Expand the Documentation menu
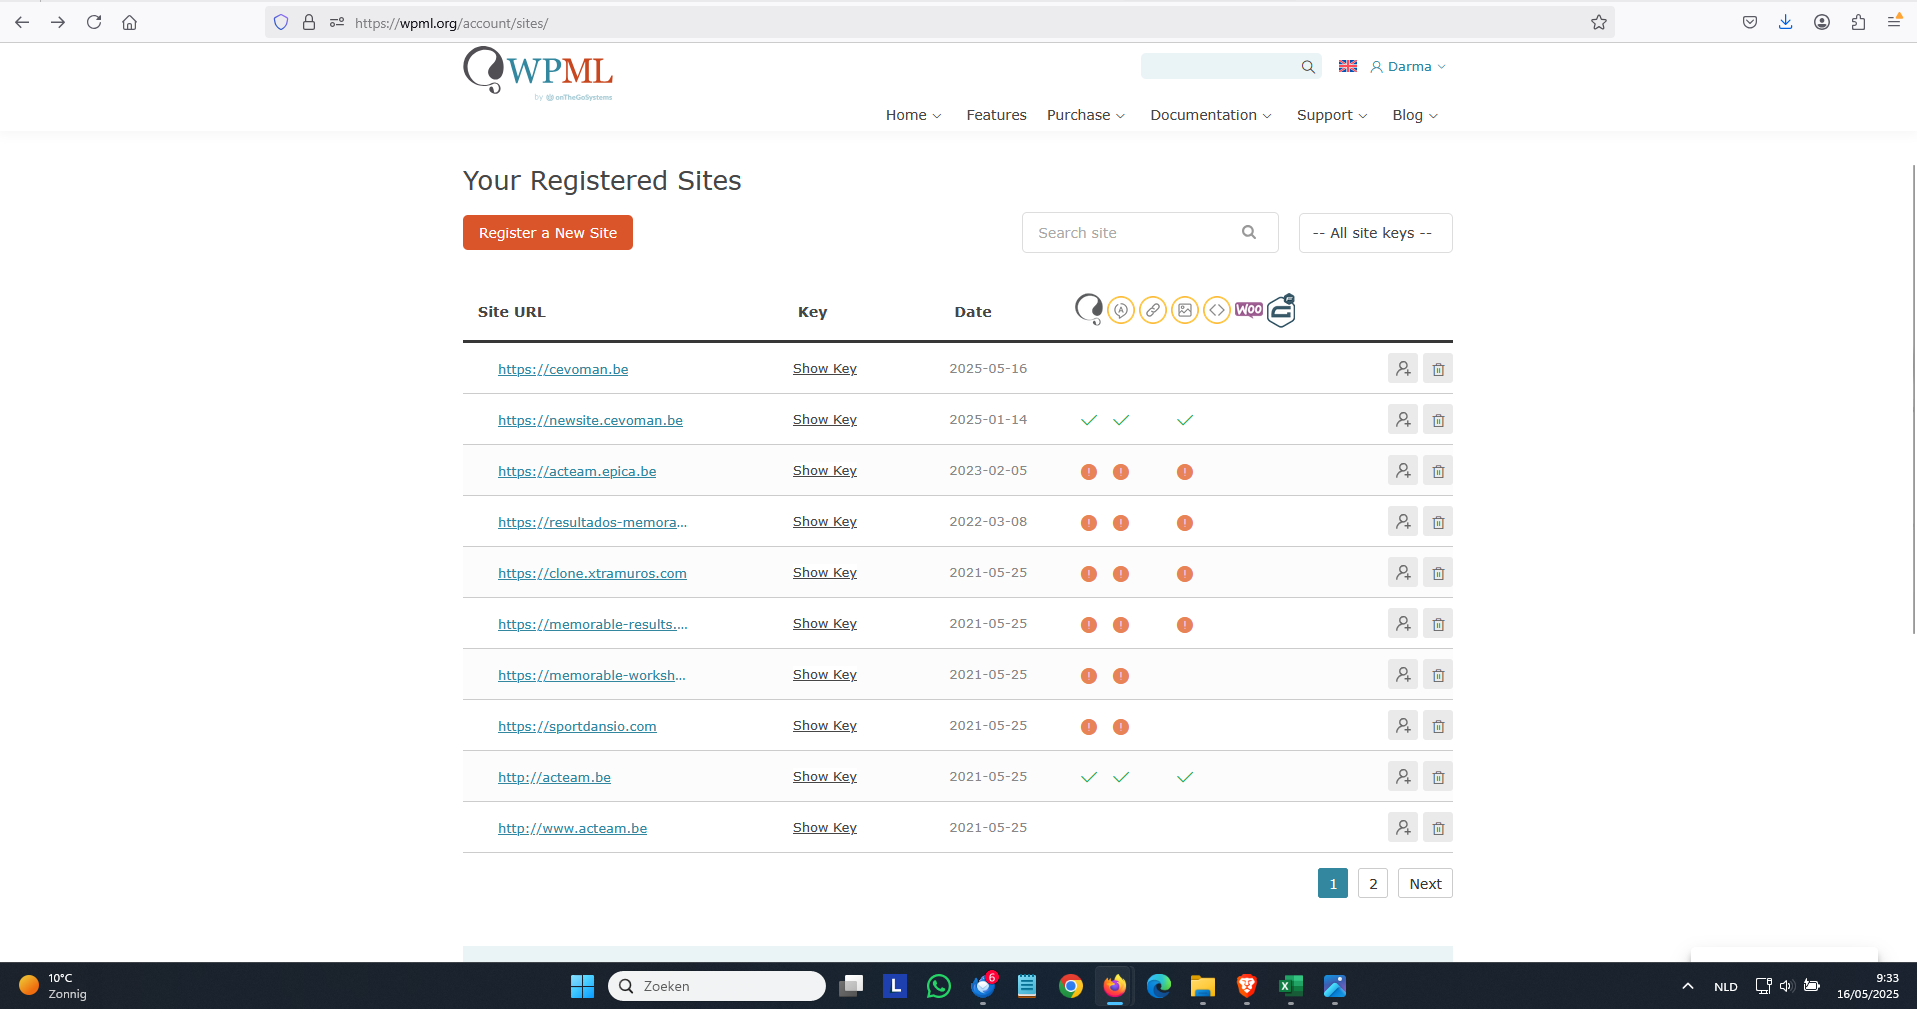The image size is (1917, 1009). [x=1211, y=115]
